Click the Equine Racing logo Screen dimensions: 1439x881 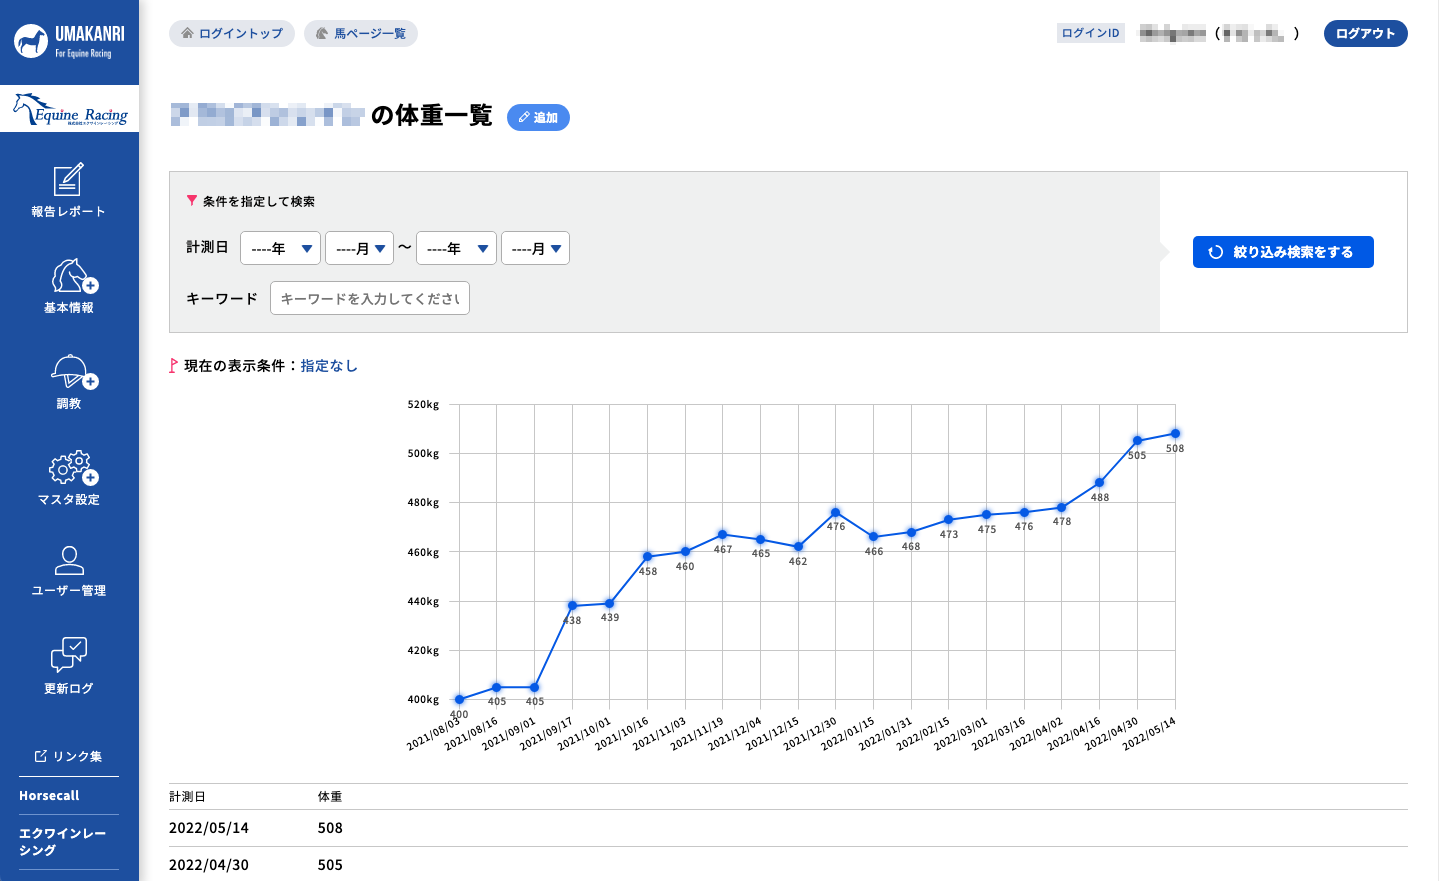click(70, 110)
